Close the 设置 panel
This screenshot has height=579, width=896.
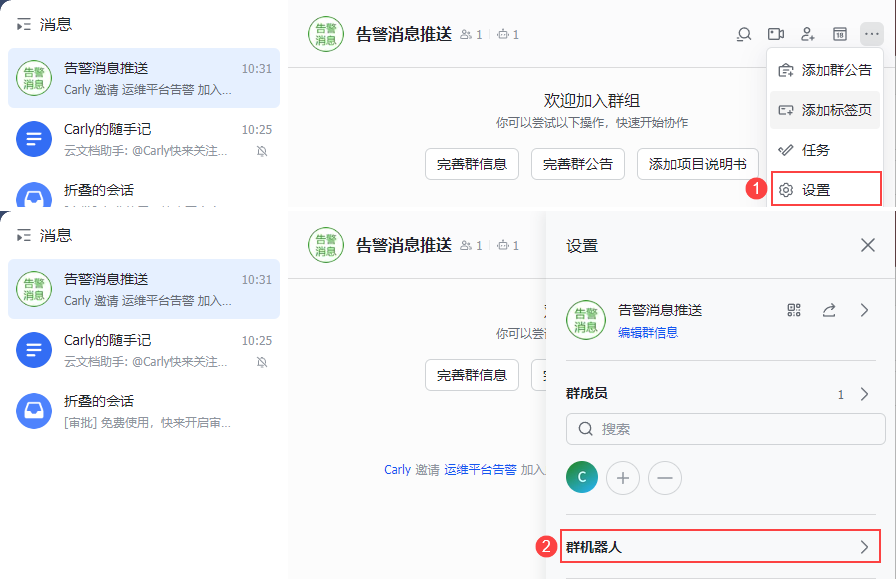868,245
